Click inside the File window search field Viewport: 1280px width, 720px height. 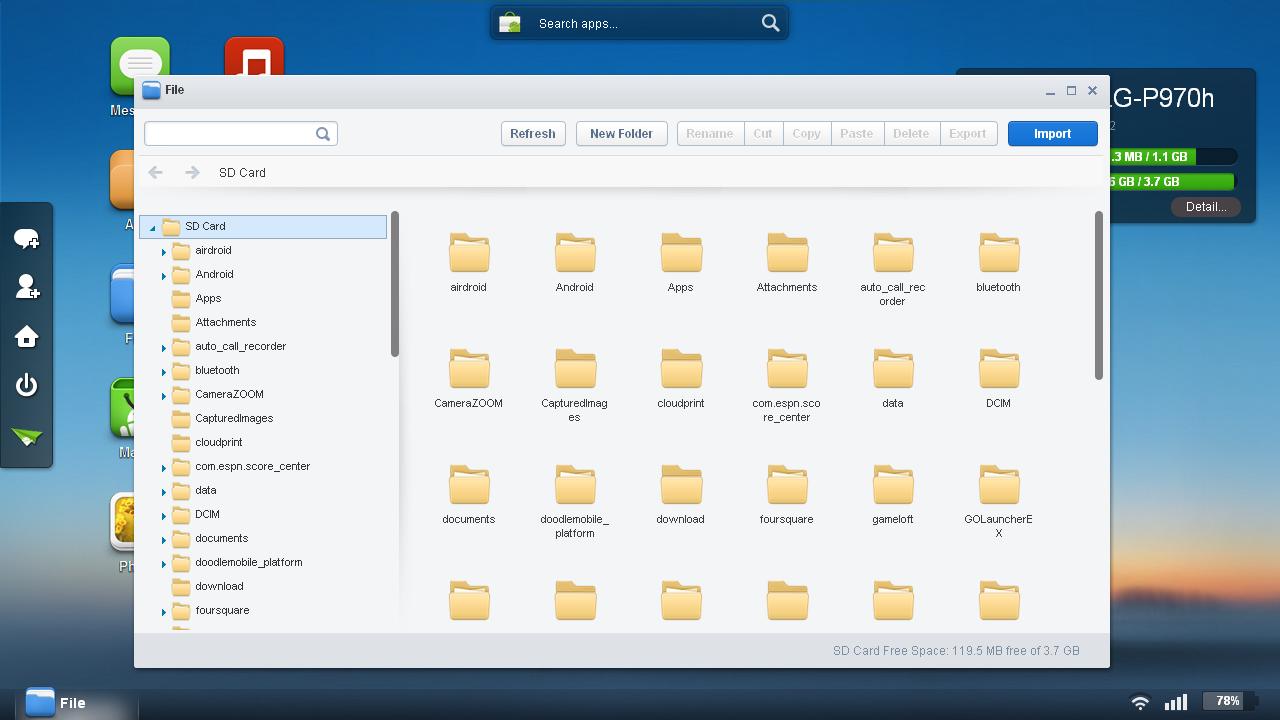[x=230, y=133]
